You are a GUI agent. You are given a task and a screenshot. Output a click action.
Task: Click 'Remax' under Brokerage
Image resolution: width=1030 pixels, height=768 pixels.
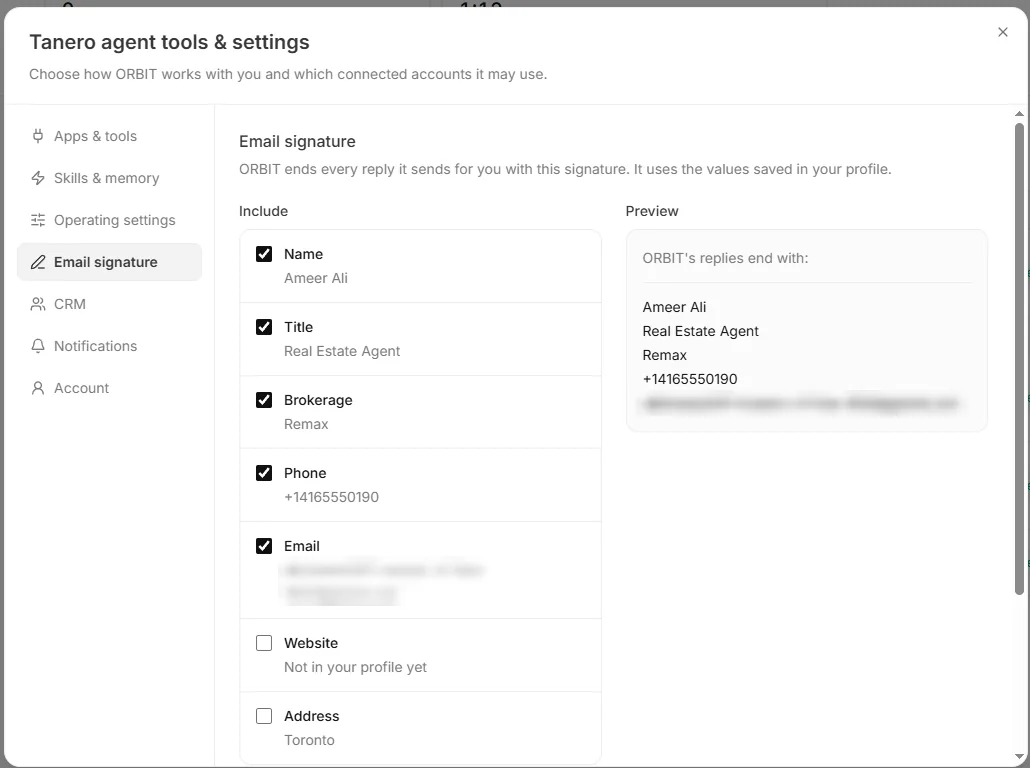pos(306,424)
